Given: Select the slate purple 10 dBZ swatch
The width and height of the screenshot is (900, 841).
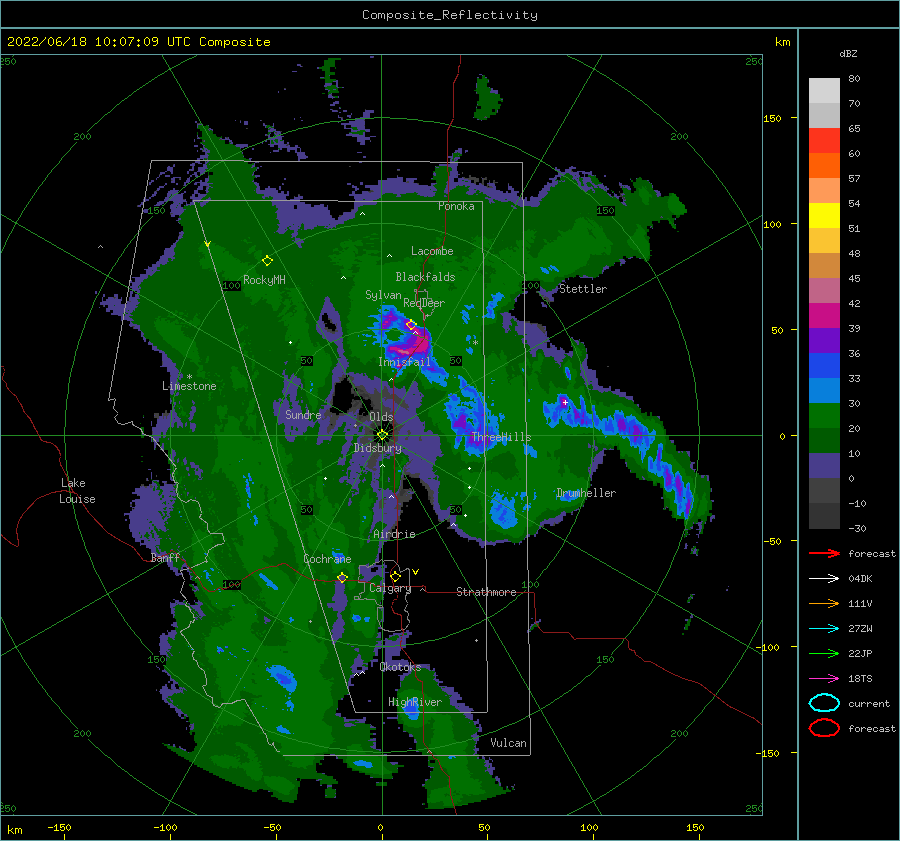Looking at the screenshot, I should coord(824,466).
